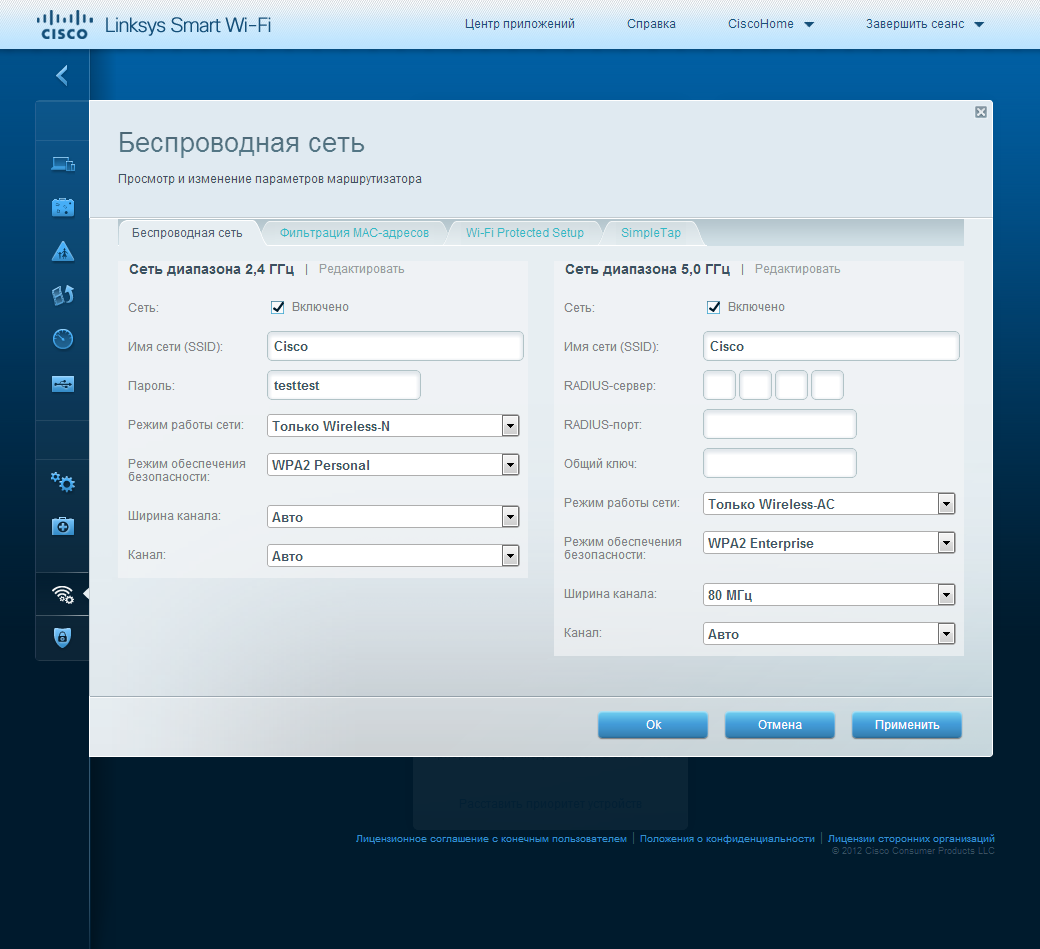Click Сеть диапазона 2,4 ГГц heading

click(x=211, y=269)
